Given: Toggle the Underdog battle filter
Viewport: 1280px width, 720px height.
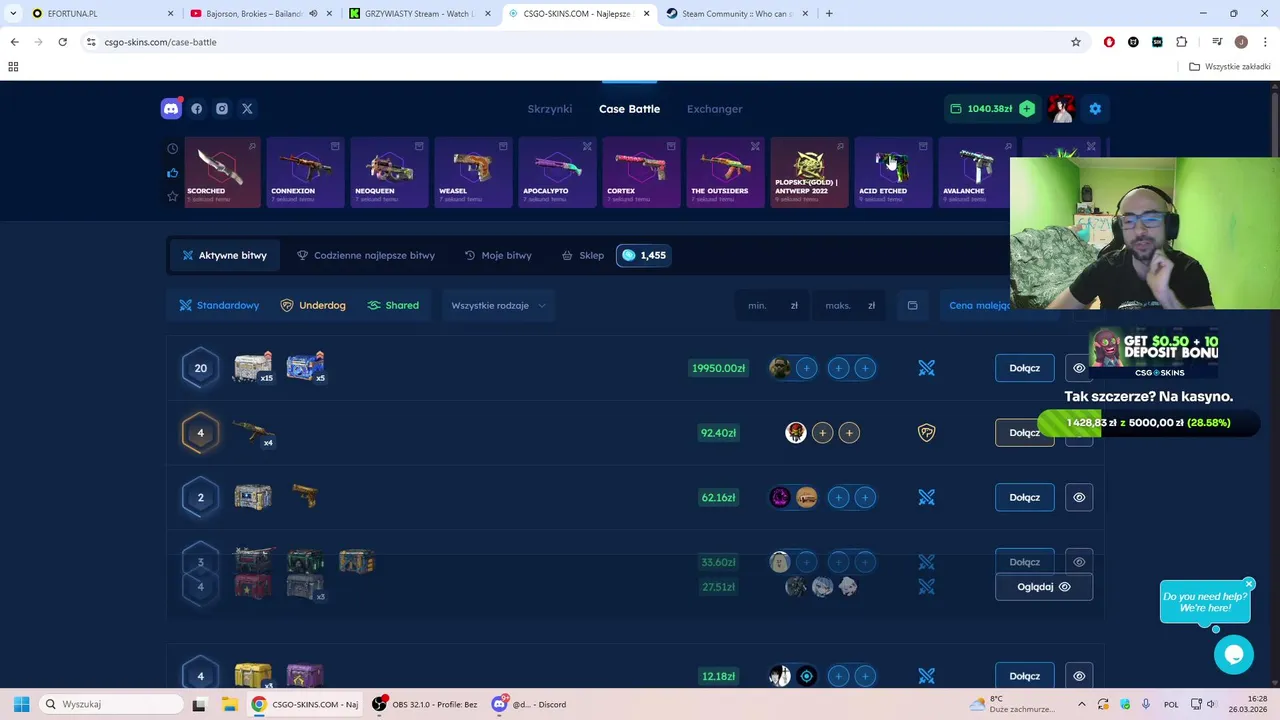Looking at the screenshot, I should coord(313,305).
